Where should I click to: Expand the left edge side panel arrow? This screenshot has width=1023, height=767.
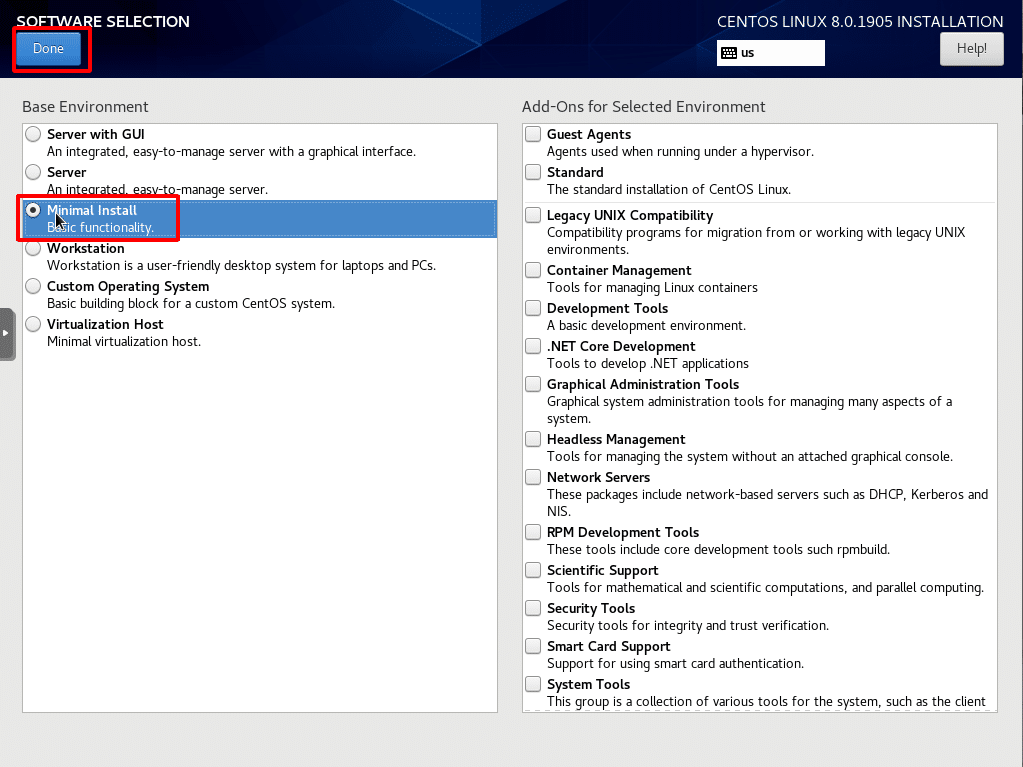point(7,334)
